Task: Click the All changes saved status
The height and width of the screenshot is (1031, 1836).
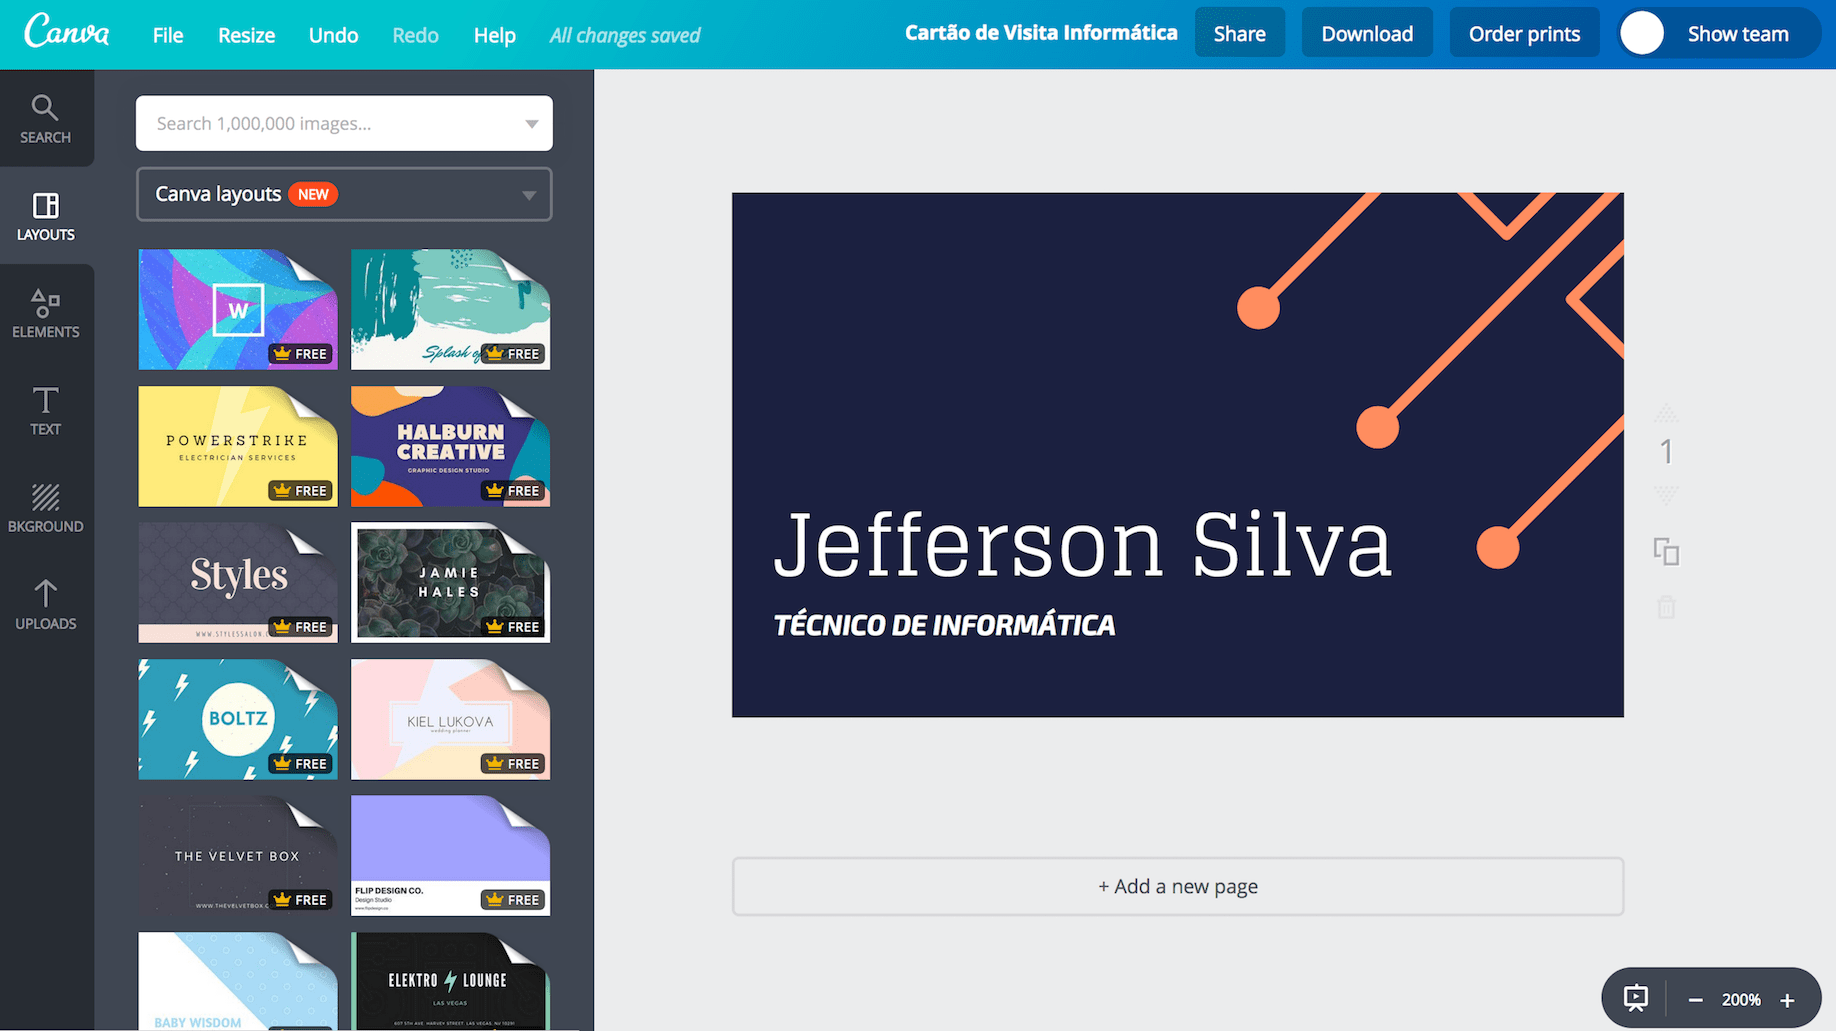Action: click(x=625, y=35)
